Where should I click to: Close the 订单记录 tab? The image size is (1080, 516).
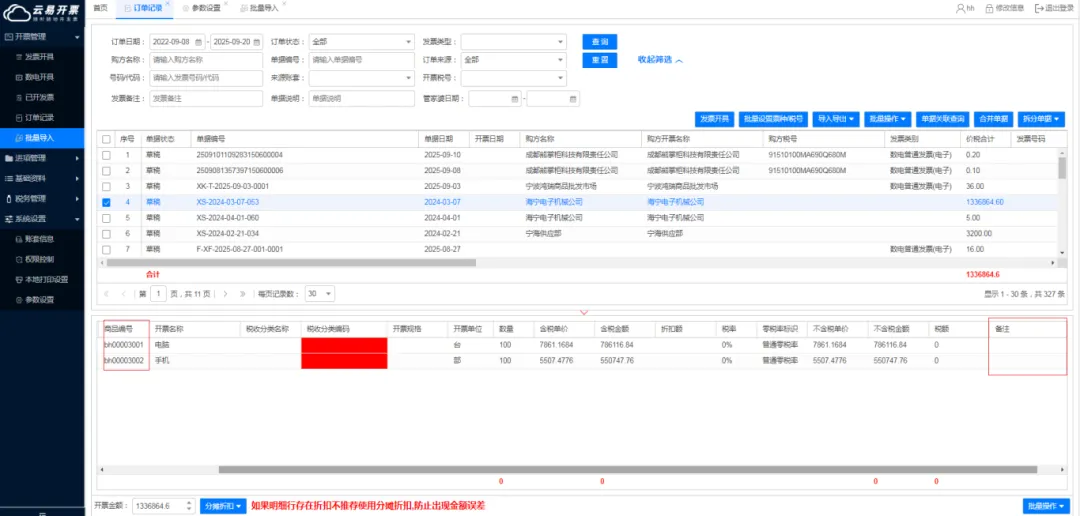point(168,4)
